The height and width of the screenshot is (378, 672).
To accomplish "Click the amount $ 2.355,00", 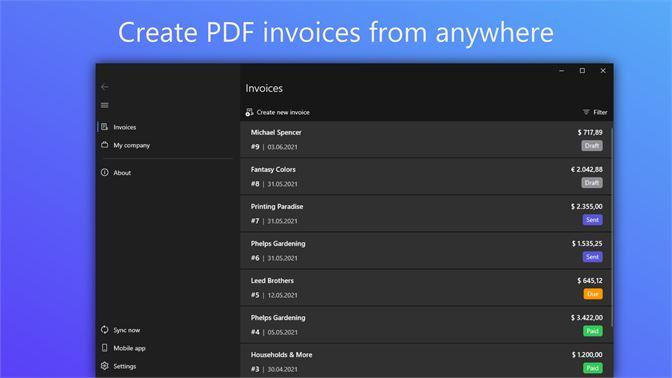I will tap(587, 207).
